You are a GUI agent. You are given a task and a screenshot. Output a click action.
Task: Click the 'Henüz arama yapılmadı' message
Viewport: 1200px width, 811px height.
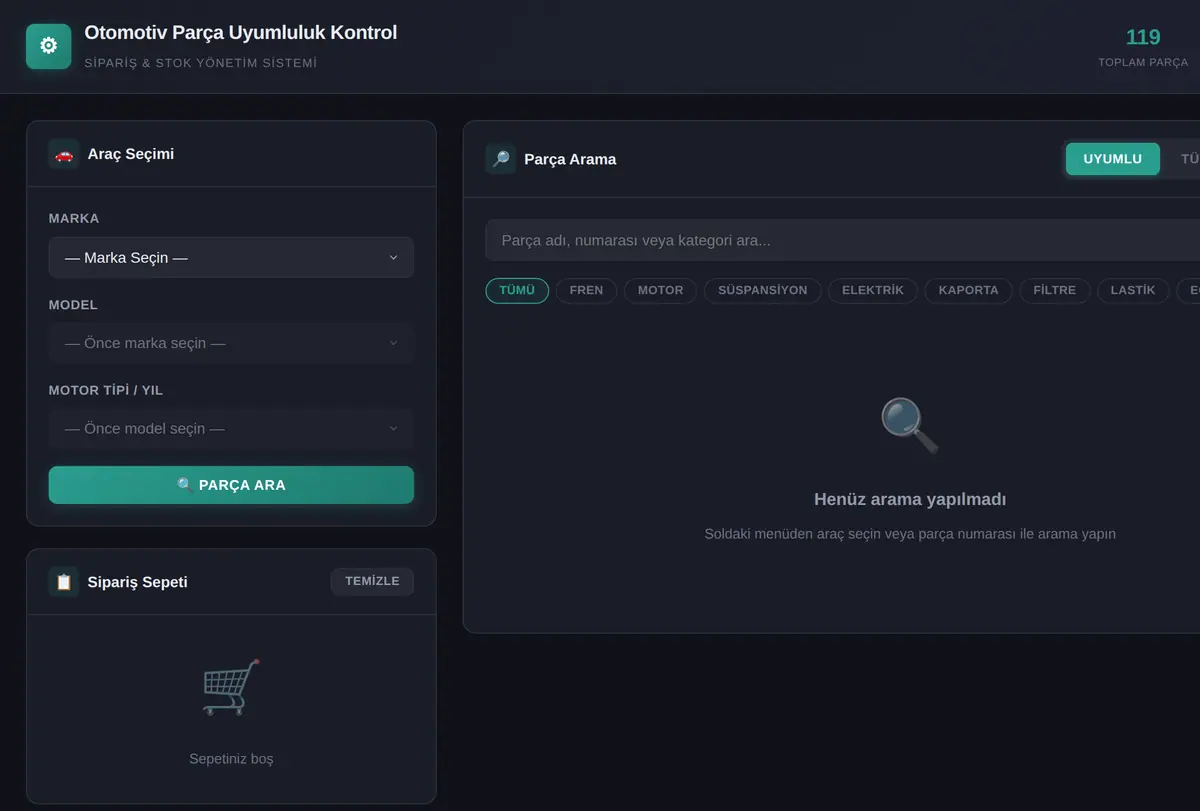pyautogui.click(x=910, y=499)
